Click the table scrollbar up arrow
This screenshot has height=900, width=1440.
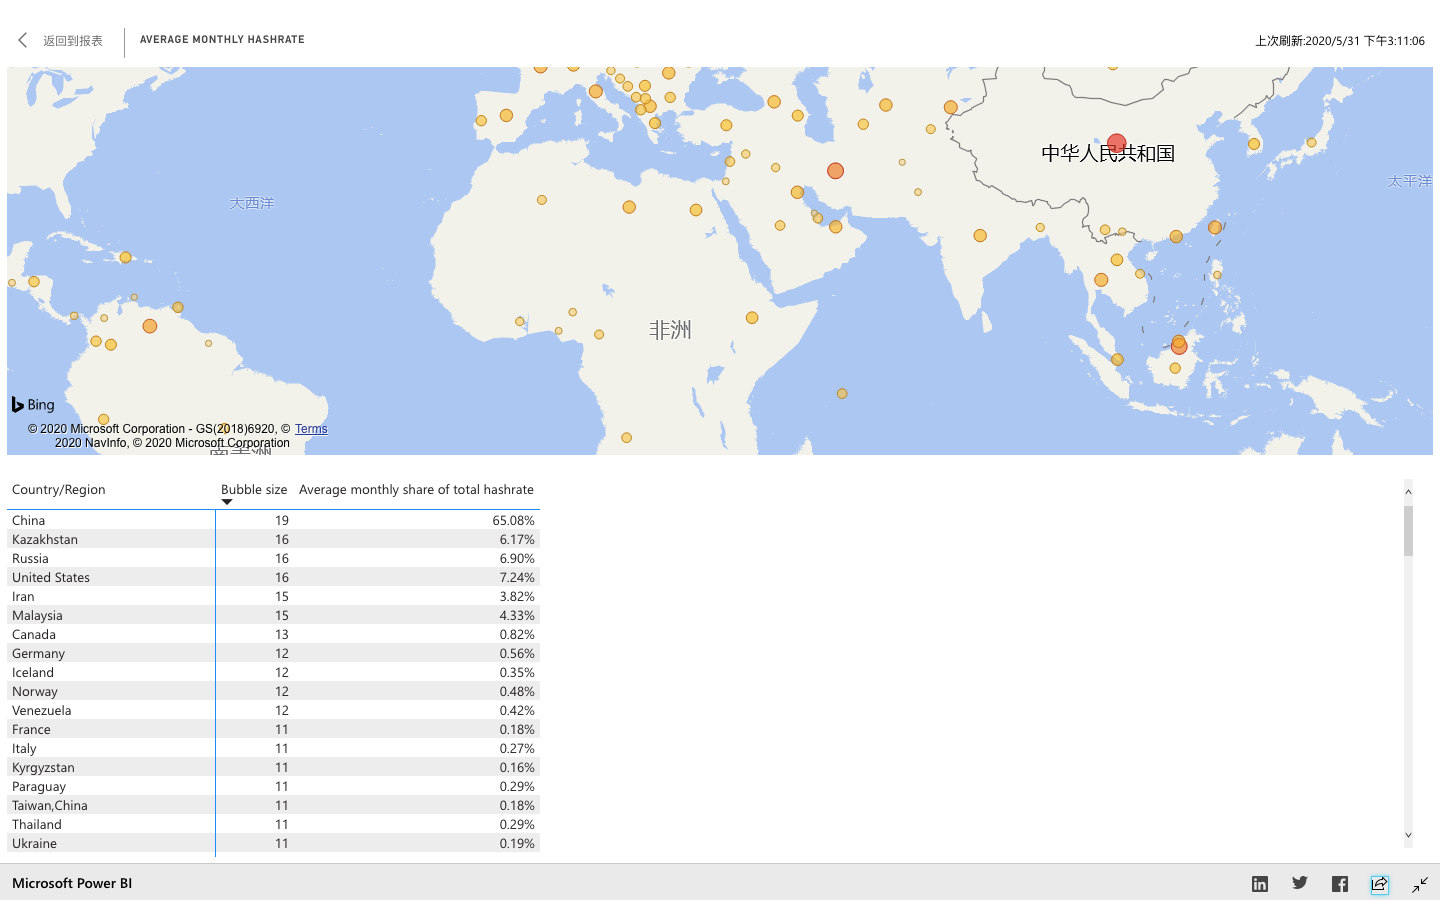click(x=1408, y=491)
